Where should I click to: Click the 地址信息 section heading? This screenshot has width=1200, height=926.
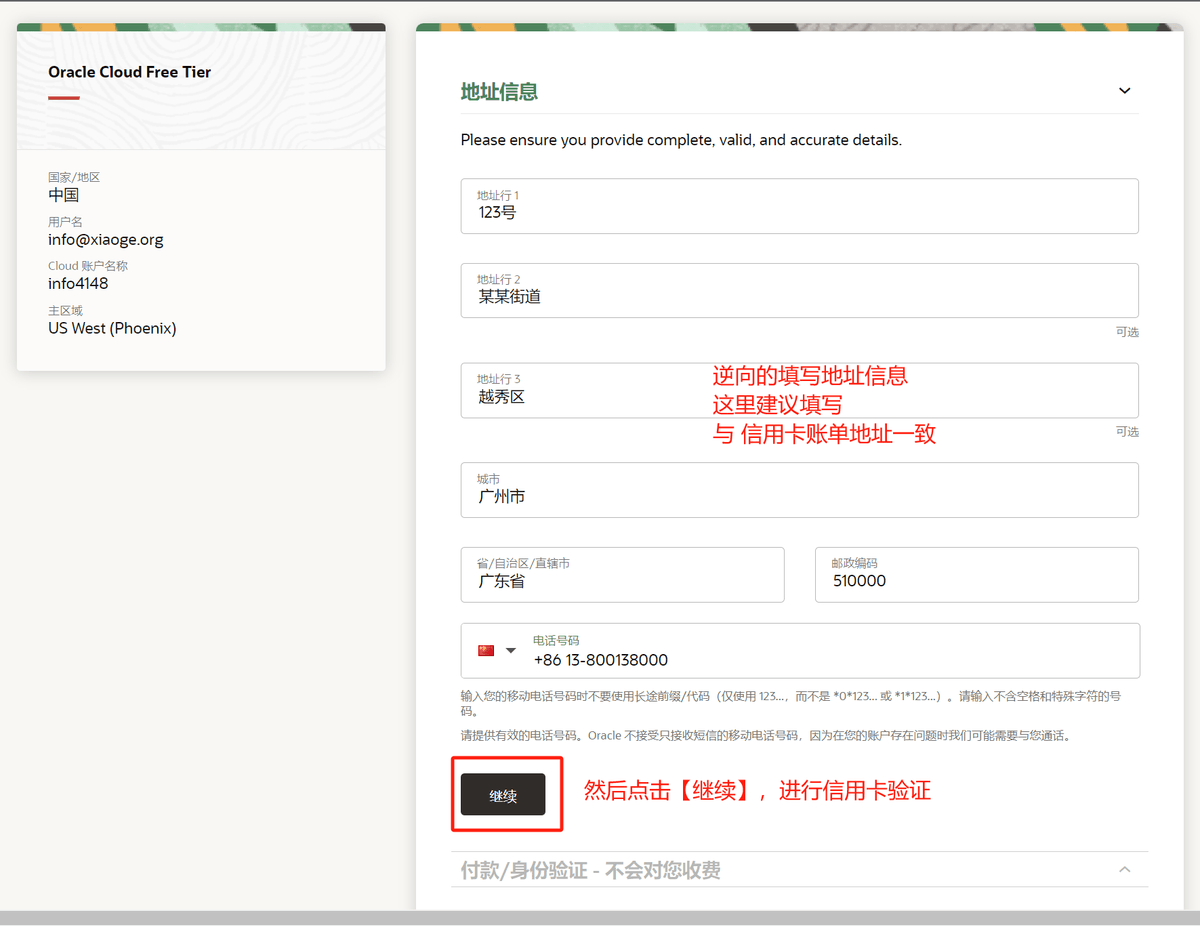click(x=499, y=92)
